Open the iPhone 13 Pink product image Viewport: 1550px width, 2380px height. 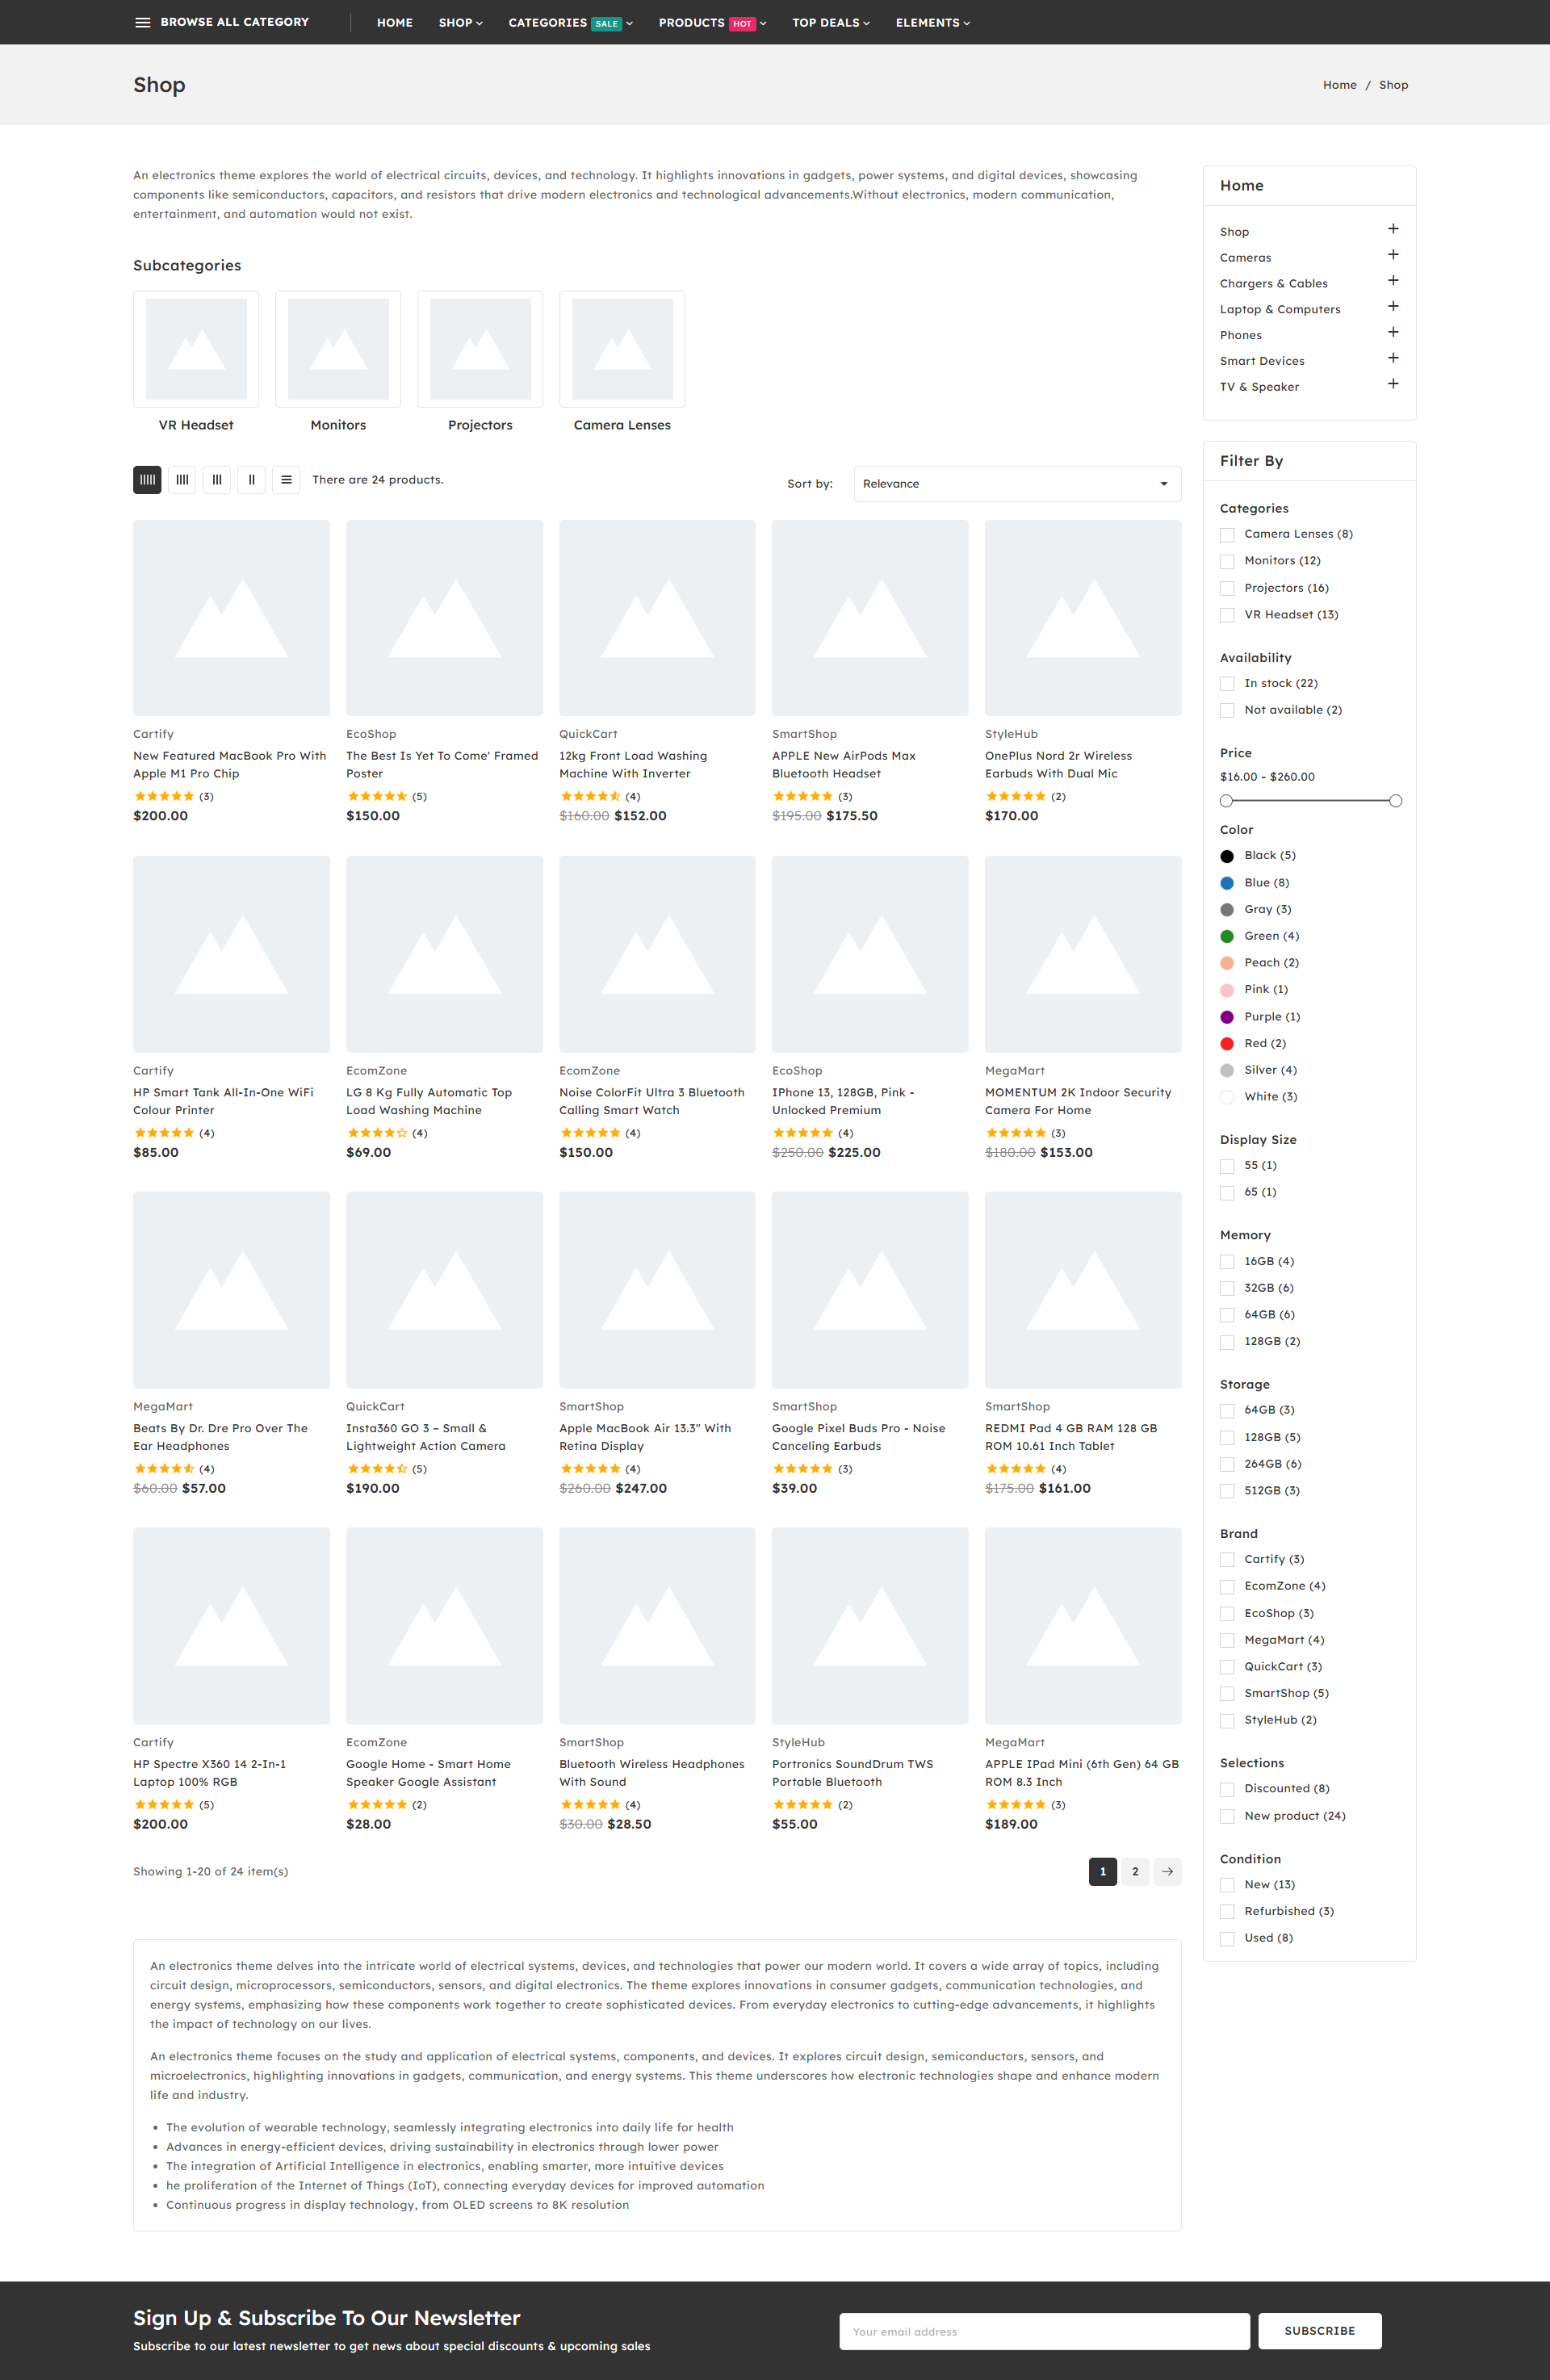tap(870, 954)
